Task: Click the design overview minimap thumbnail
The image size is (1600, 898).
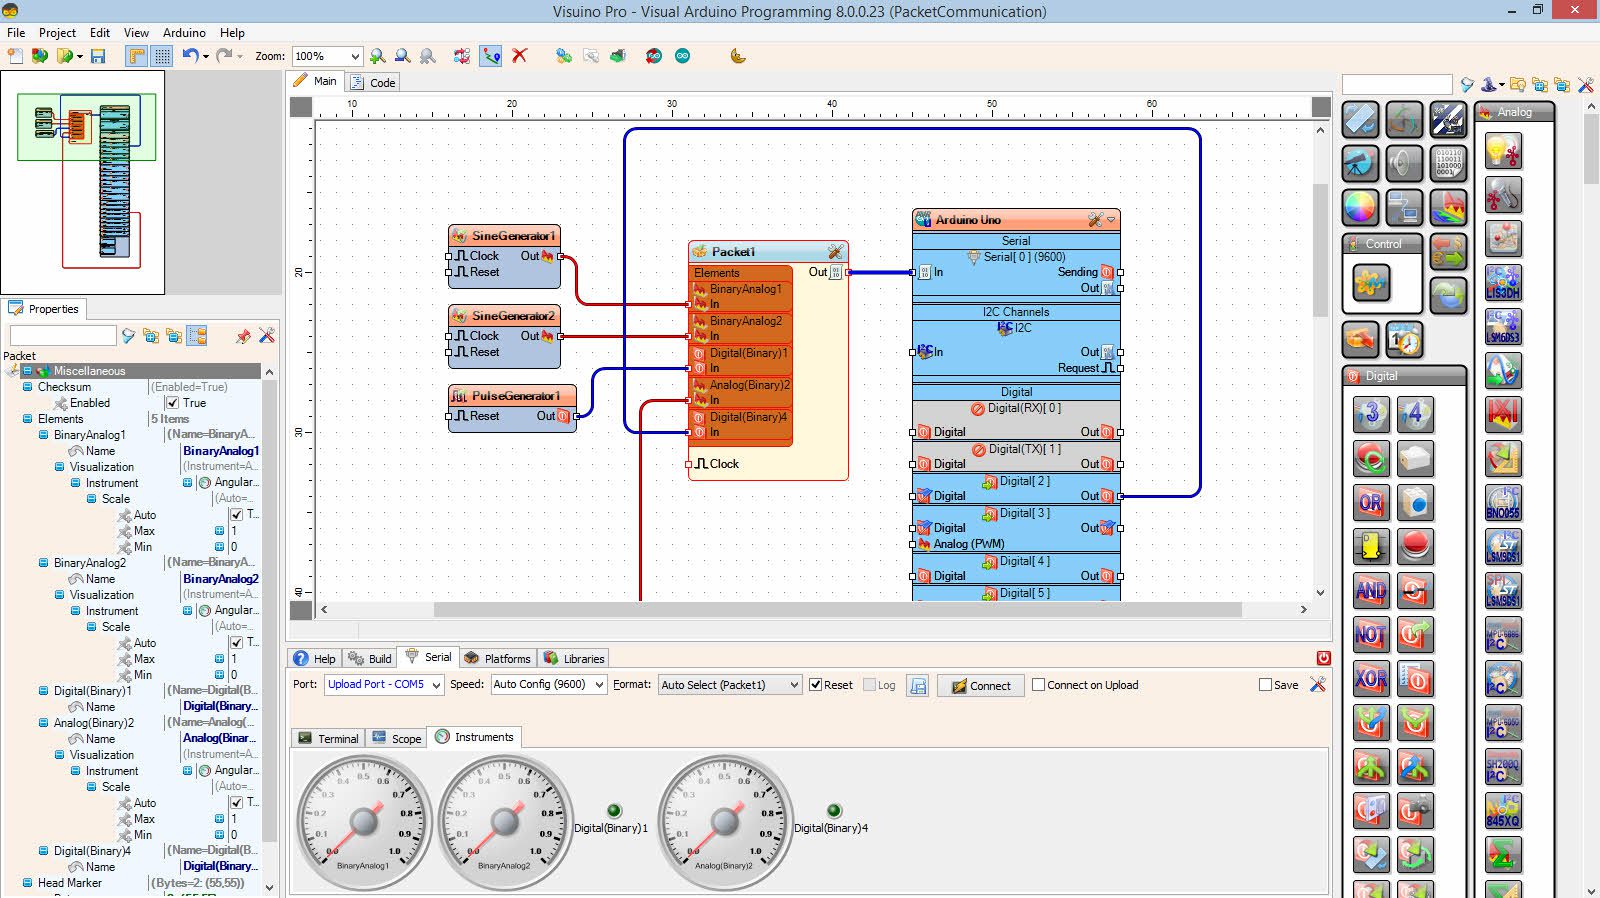Action: pyautogui.click(x=82, y=182)
